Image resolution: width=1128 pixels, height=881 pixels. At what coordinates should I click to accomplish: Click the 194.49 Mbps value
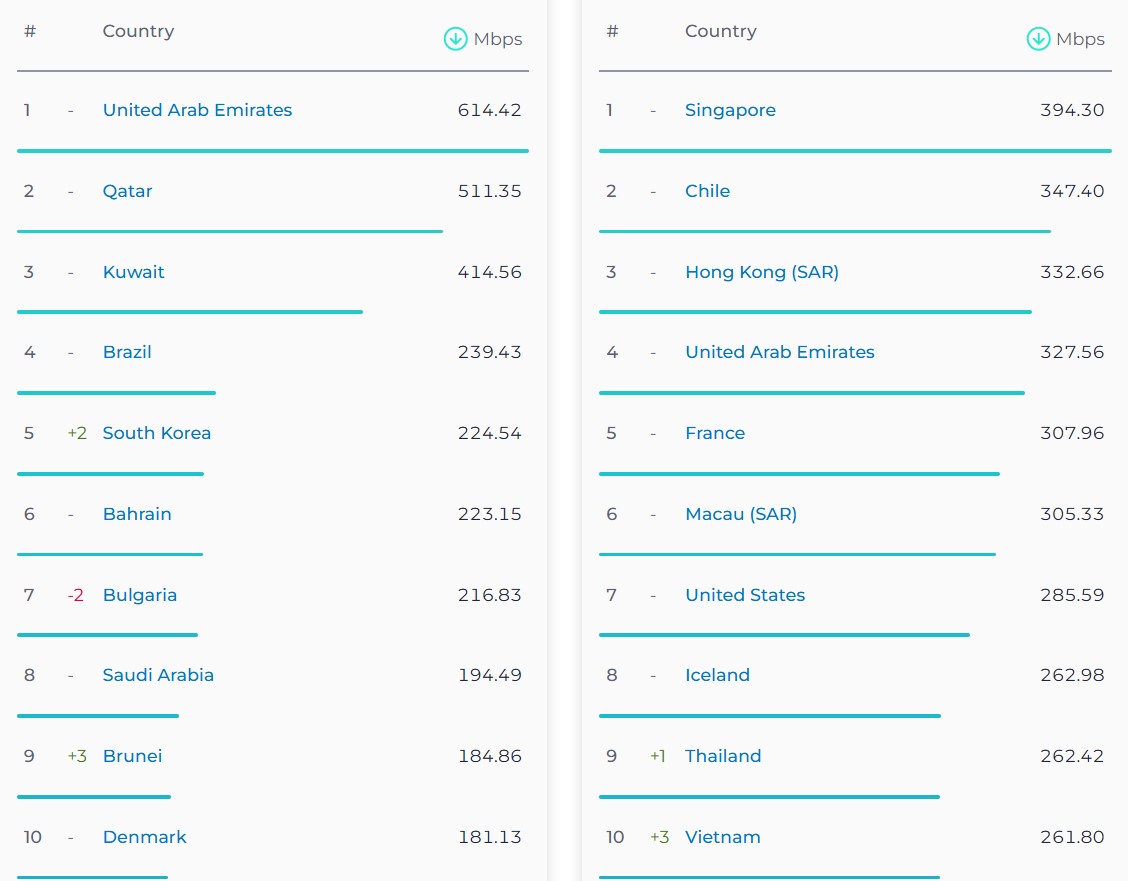pos(489,675)
